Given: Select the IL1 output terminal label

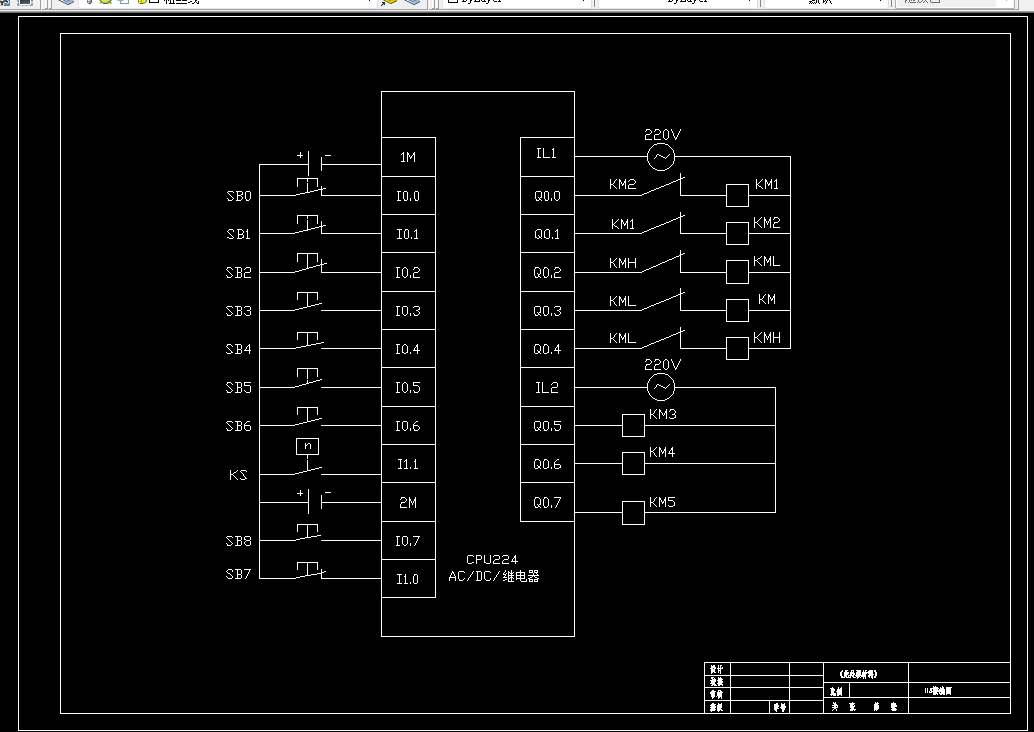Looking at the screenshot, I should pyautogui.click(x=546, y=153).
